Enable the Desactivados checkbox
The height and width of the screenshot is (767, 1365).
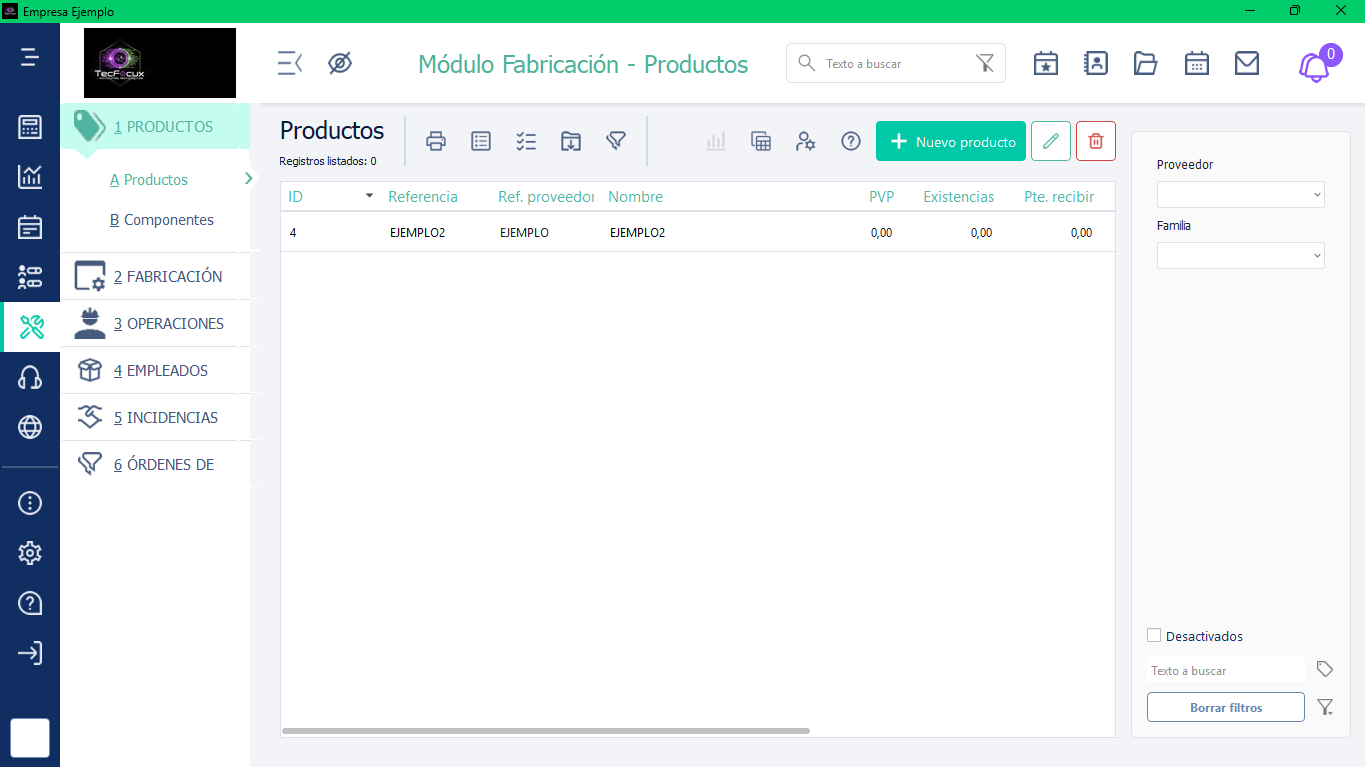[1154, 635]
